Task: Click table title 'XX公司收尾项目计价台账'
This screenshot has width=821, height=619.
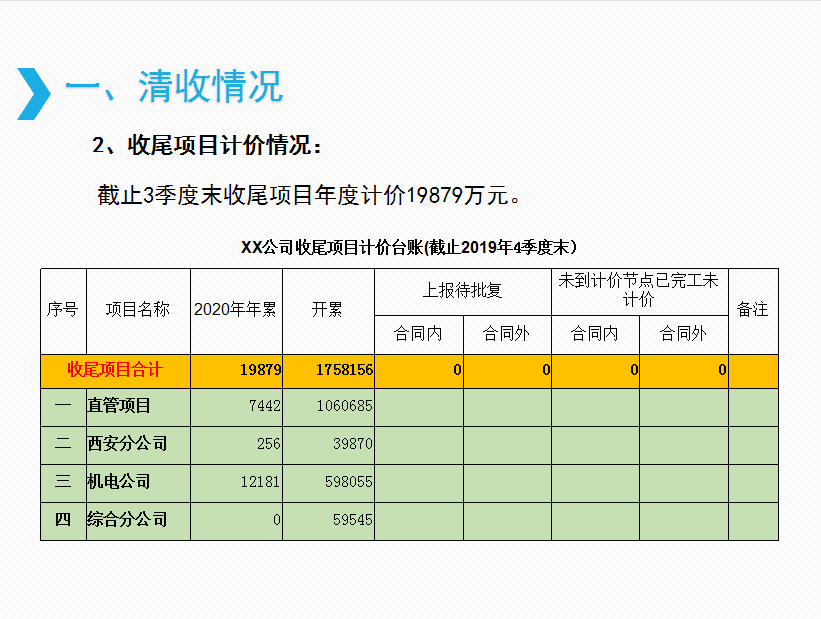Action: click(332, 247)
